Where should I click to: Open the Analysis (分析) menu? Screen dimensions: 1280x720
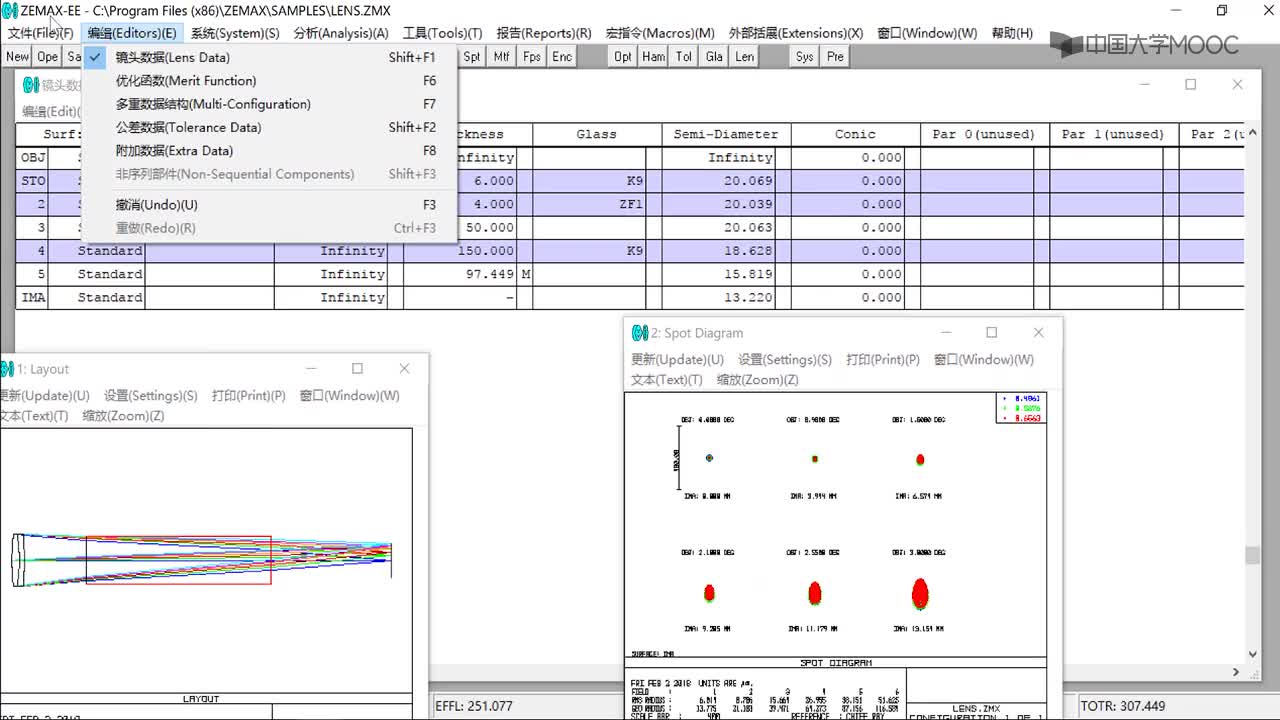(x=341, y=33)
